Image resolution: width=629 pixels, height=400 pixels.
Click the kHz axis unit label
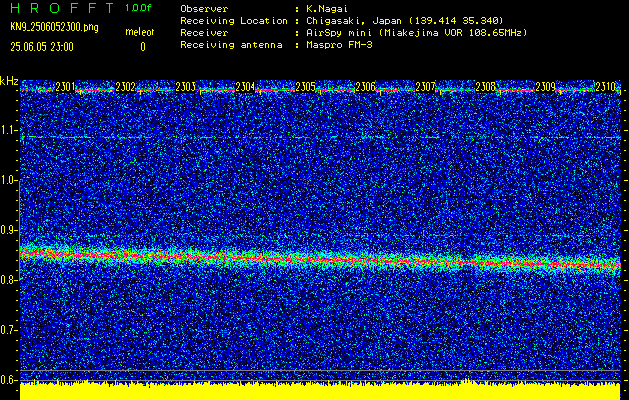pyautogui.click(x=9, y=81)
